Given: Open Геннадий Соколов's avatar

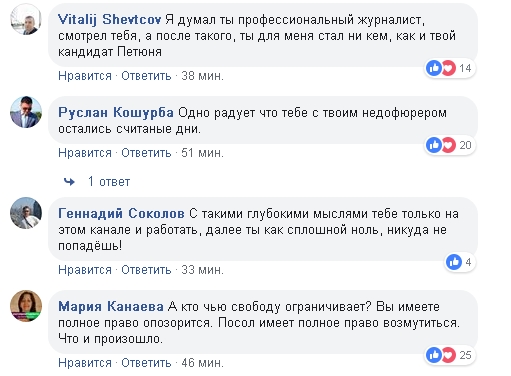Looking at the screenshot, I should point(26,213).
